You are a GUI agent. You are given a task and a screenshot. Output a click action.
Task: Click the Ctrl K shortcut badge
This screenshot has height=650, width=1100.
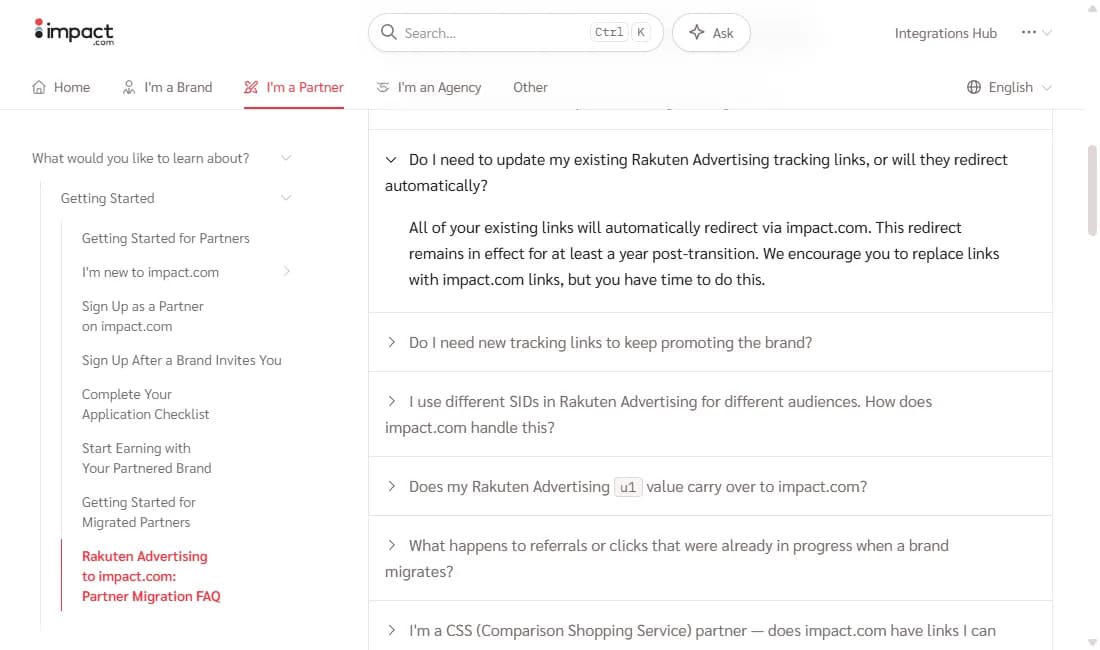pos(621,32)
